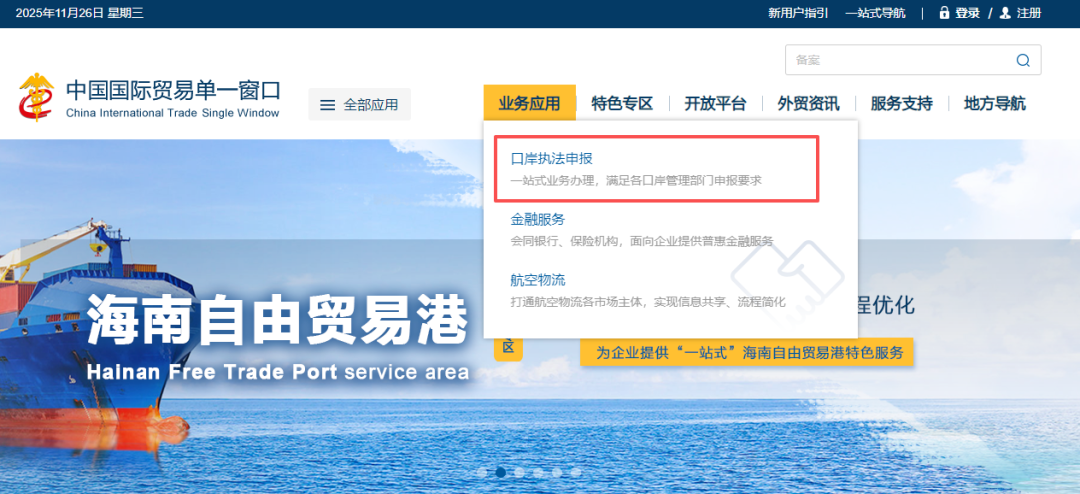Select 金融服务 in the dropdown menu

(538, 219)
